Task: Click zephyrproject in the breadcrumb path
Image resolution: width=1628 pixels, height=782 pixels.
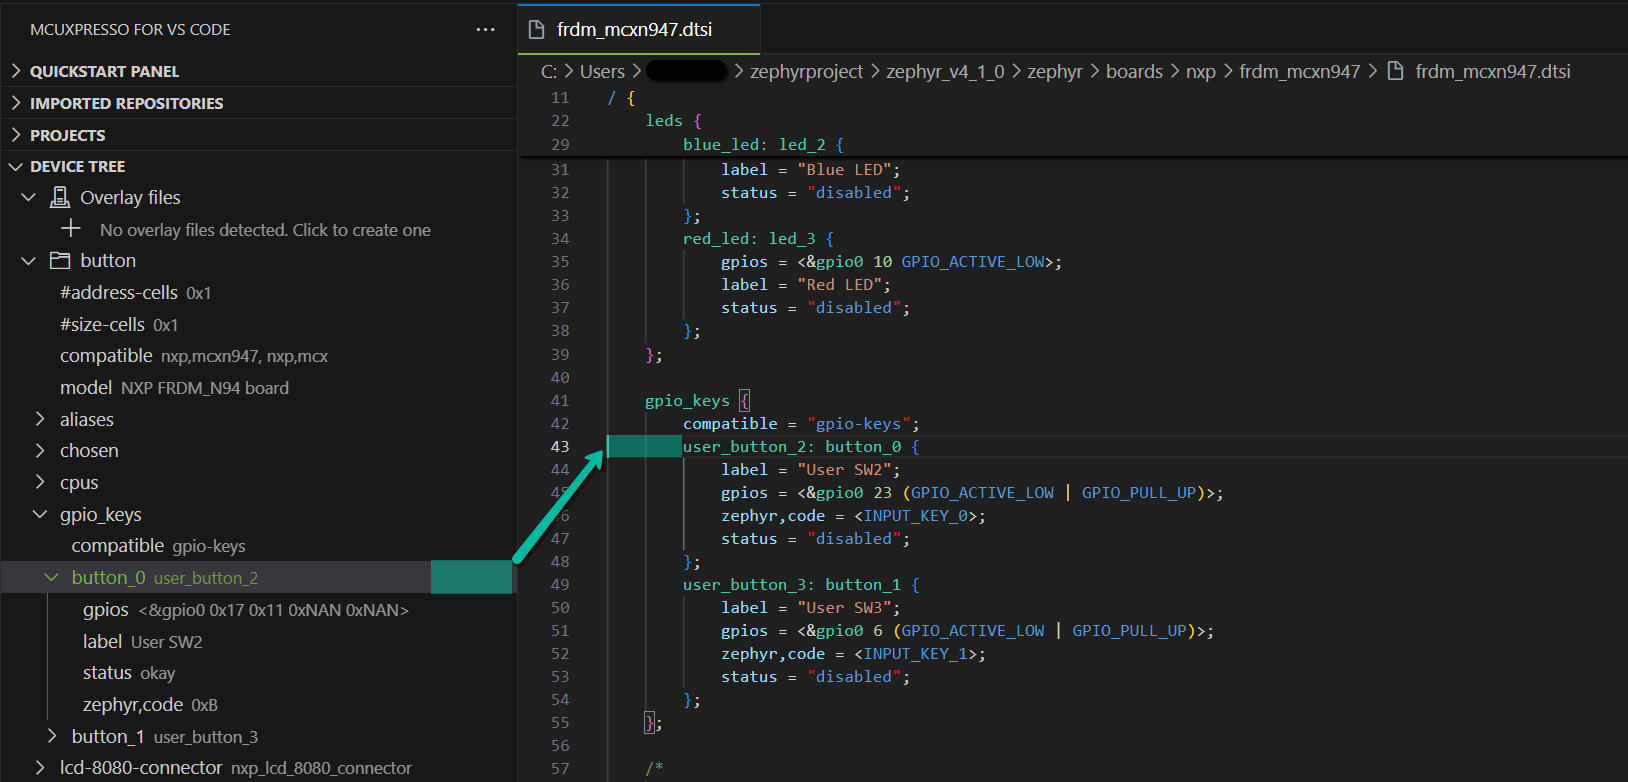Action: click(806, 71)
